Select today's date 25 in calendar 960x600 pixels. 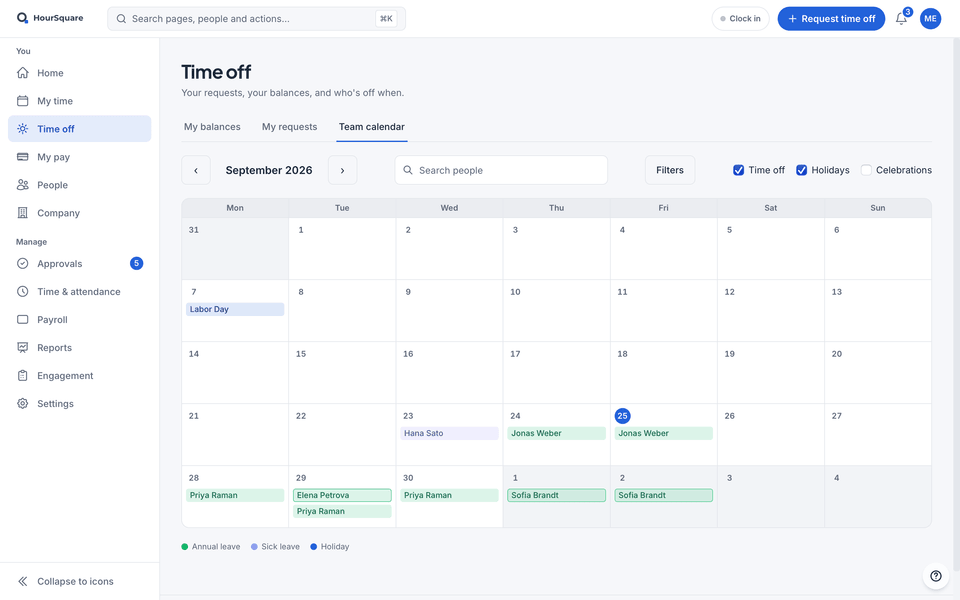tap(622, 416)
